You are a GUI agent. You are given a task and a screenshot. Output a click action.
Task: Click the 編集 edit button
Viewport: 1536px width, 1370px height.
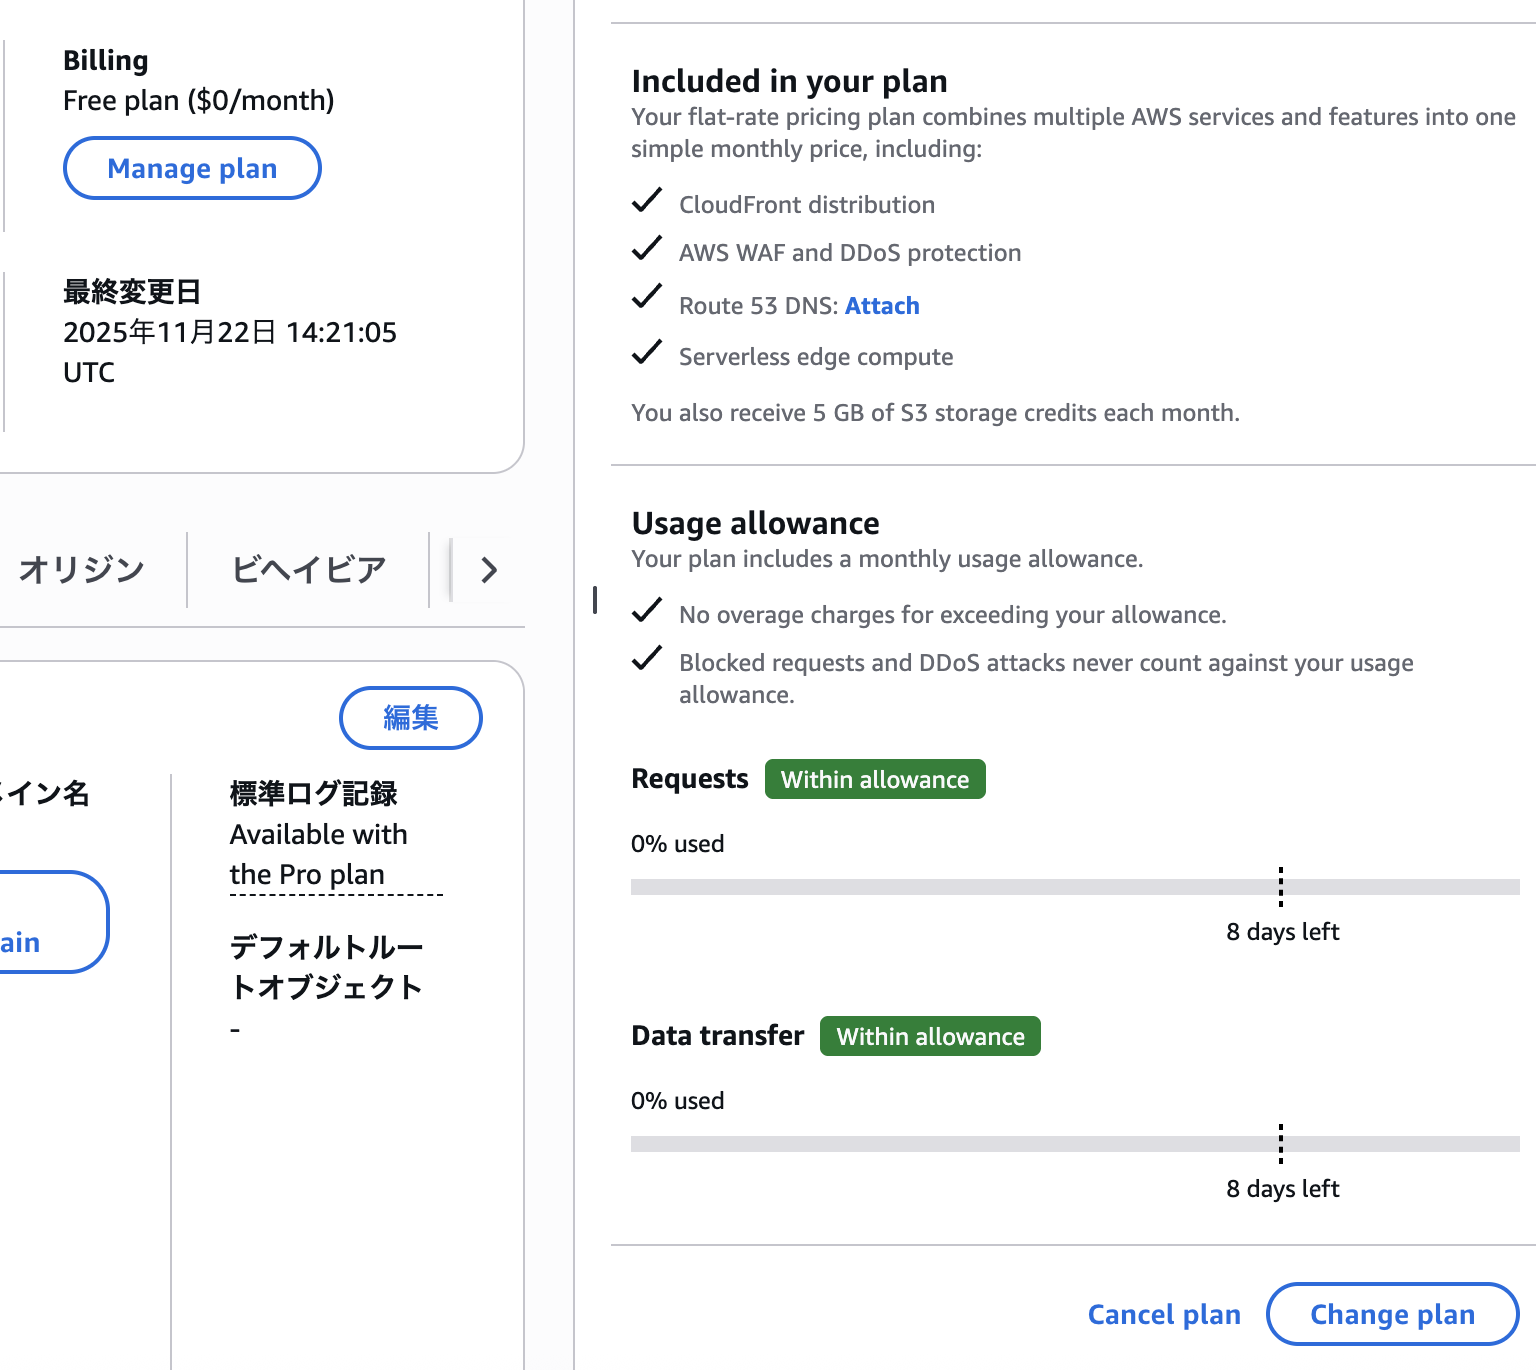[411, 718]
